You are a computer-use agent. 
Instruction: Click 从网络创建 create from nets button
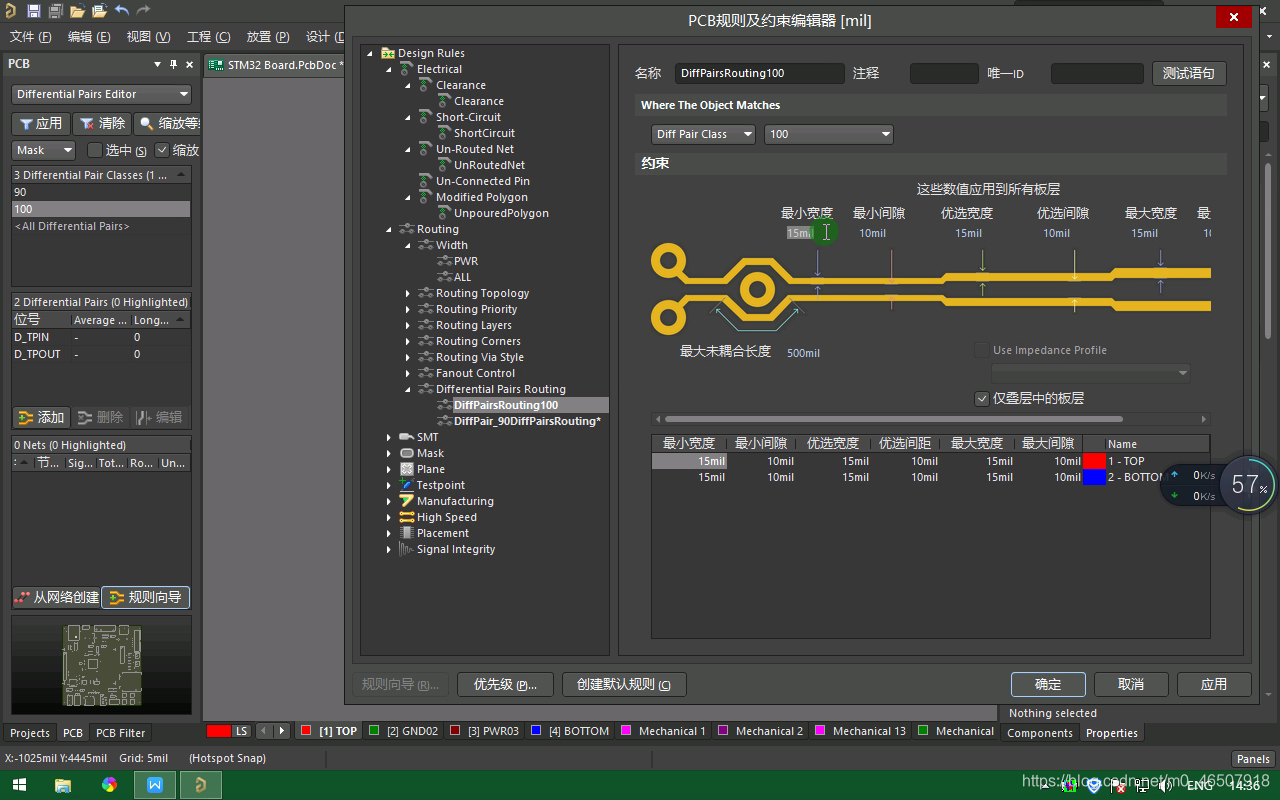click(x=56, y=597)
